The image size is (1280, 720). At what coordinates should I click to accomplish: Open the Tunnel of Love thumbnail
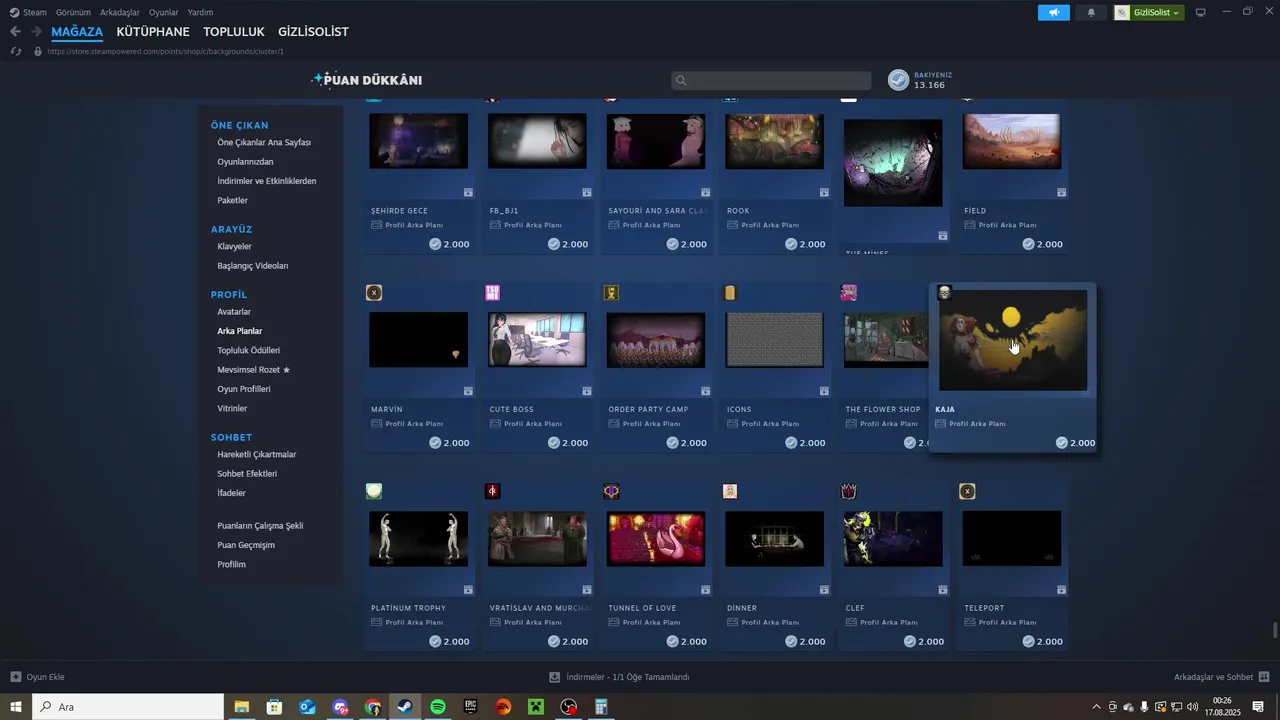point(656,538)
